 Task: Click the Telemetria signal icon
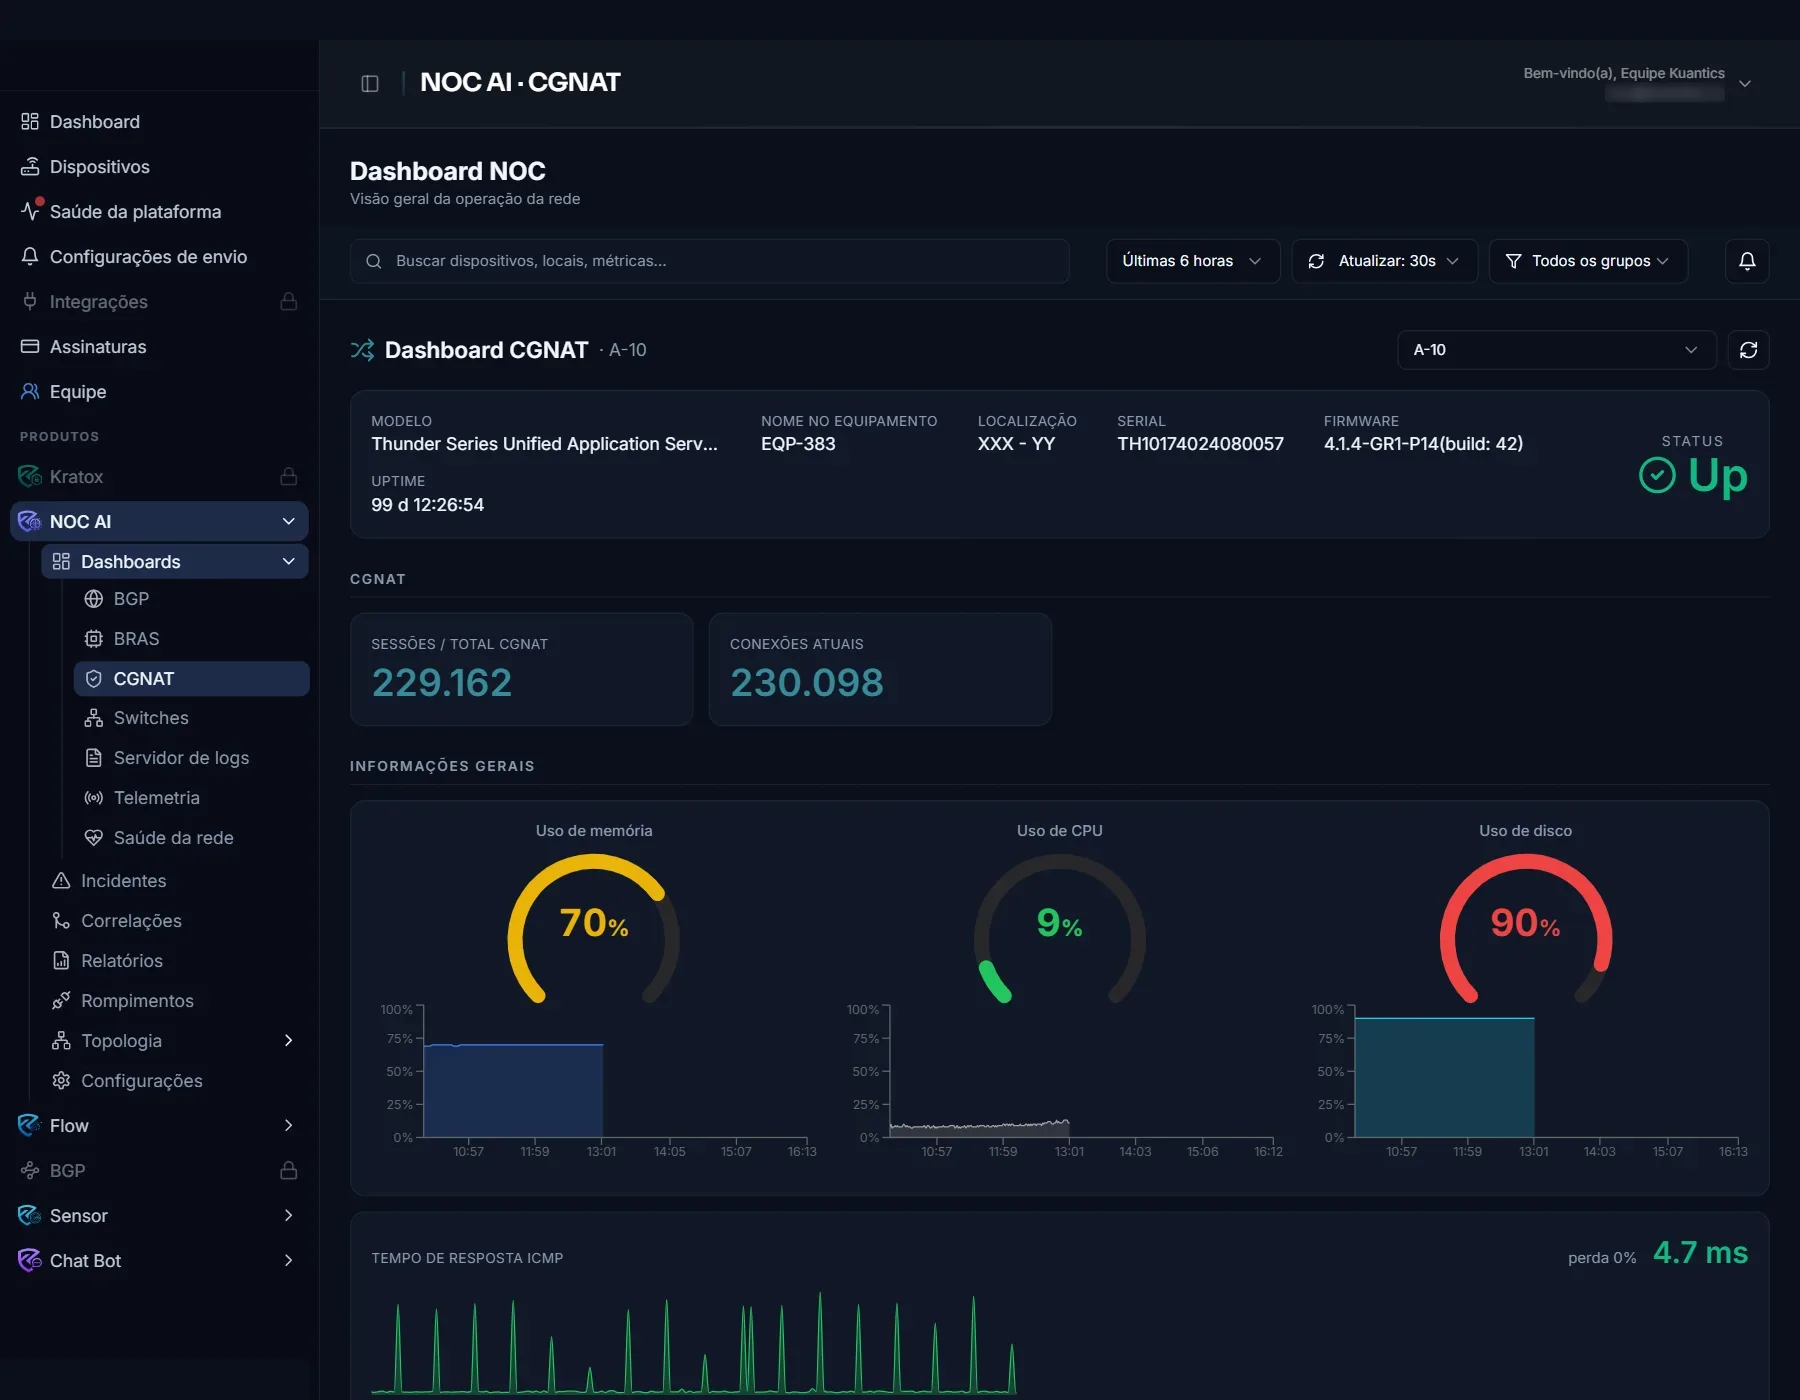point(94,798)
